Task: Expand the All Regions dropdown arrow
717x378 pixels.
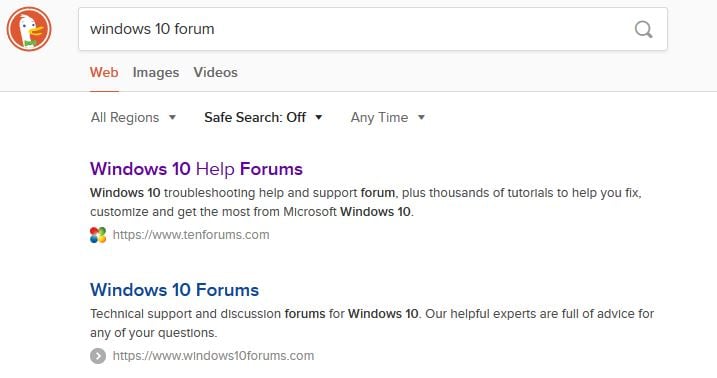Action: point(172,117)
